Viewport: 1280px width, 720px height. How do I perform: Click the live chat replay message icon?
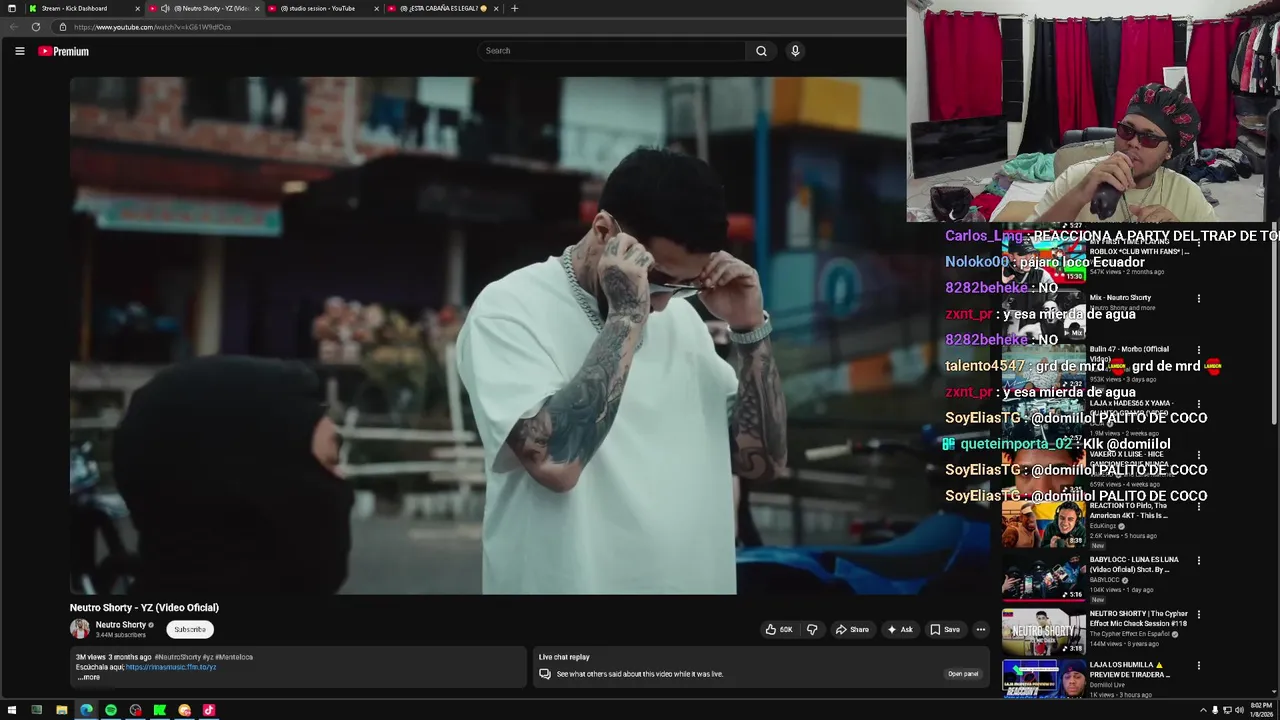coord(545,674)
